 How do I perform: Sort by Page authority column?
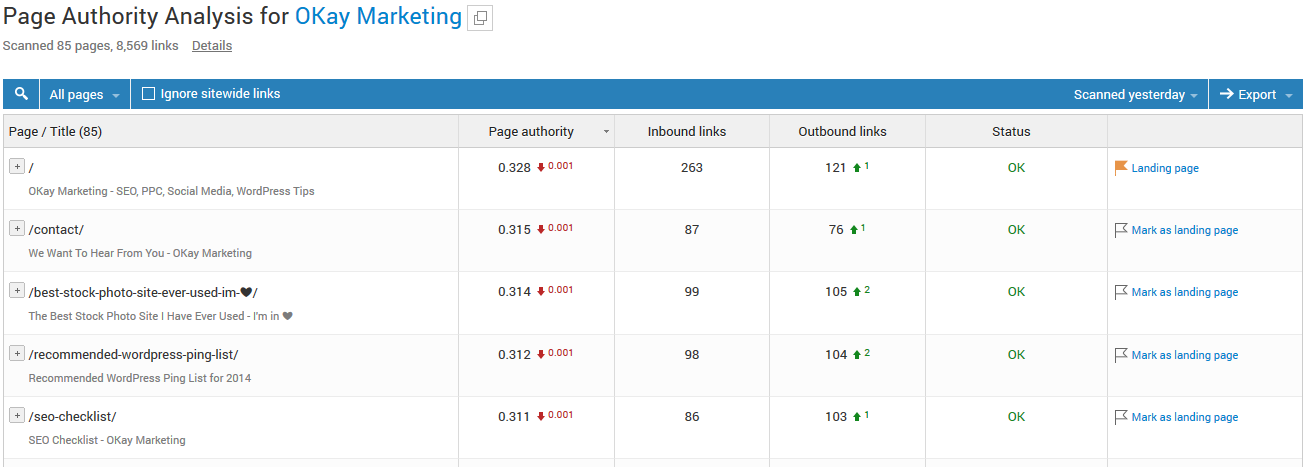[531, 131]
